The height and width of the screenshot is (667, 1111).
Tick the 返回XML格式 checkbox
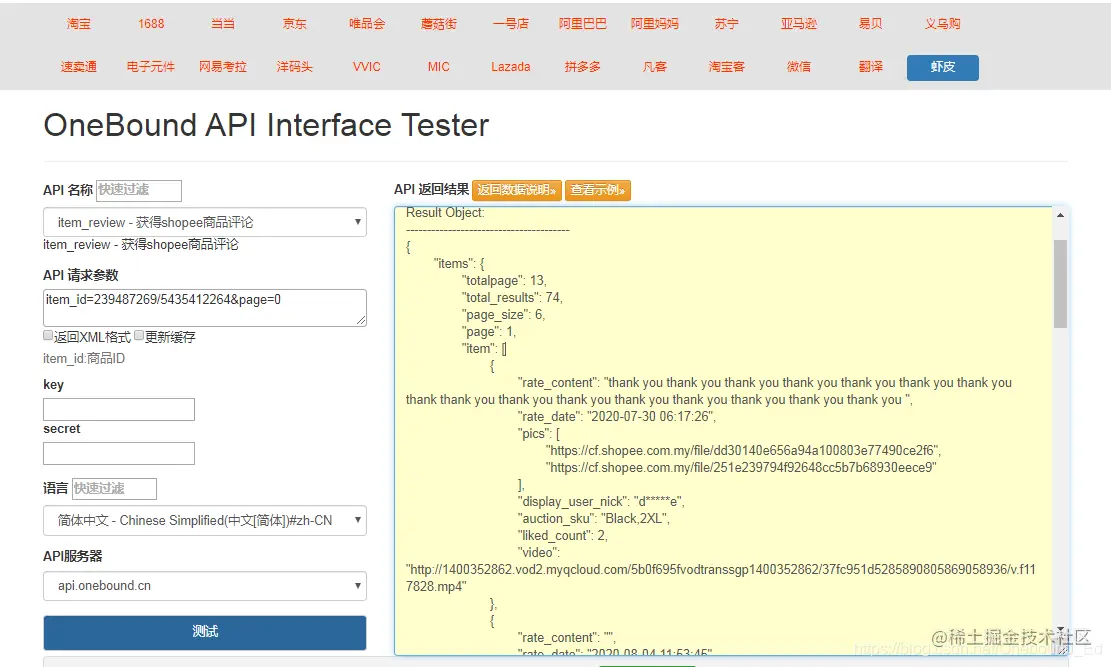tap(48, 336)
